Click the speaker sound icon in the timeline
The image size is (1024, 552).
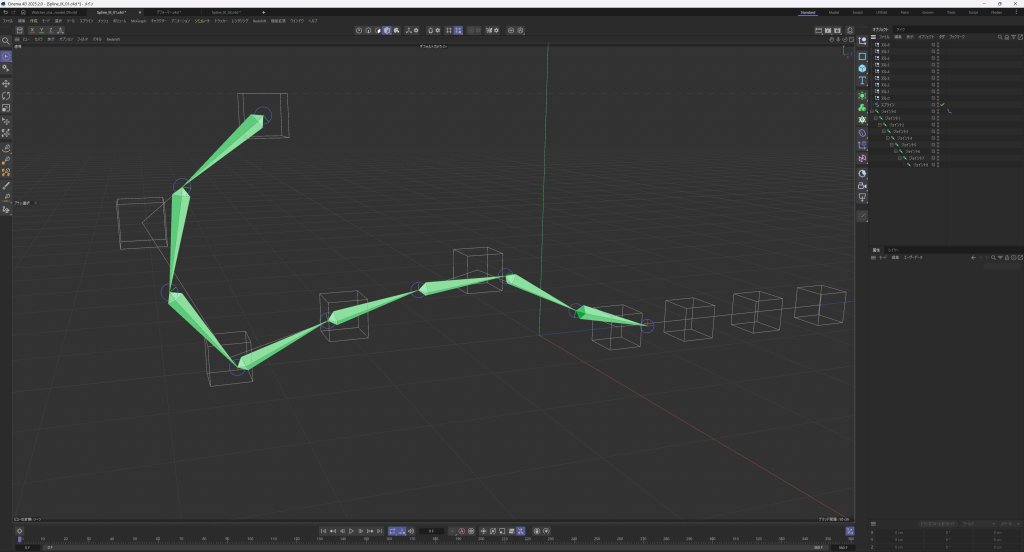(411, 531)
